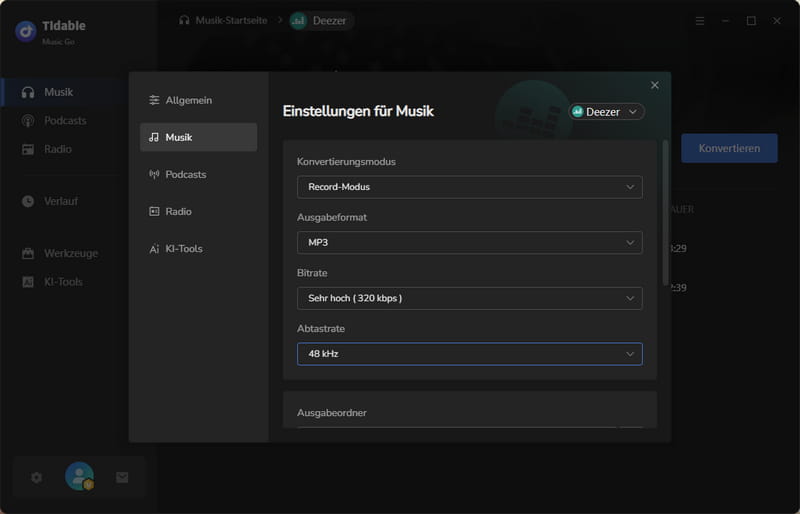Go to Musik-Startseite breadcrumb
Image resolution: width=800 pixels, height=514 pixels.
coord(231,20)
